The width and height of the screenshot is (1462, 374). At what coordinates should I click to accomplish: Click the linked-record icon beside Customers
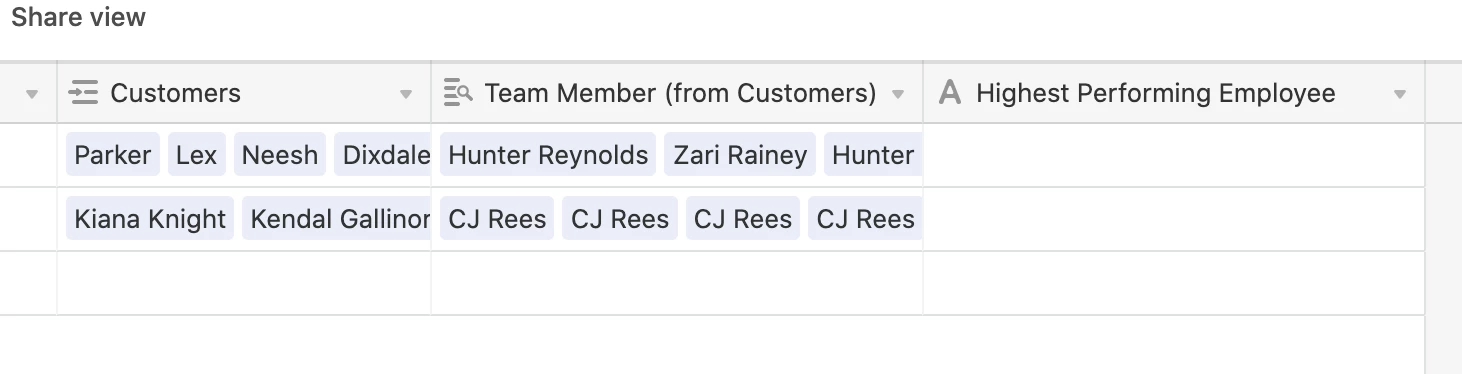[x=83, y=93]
